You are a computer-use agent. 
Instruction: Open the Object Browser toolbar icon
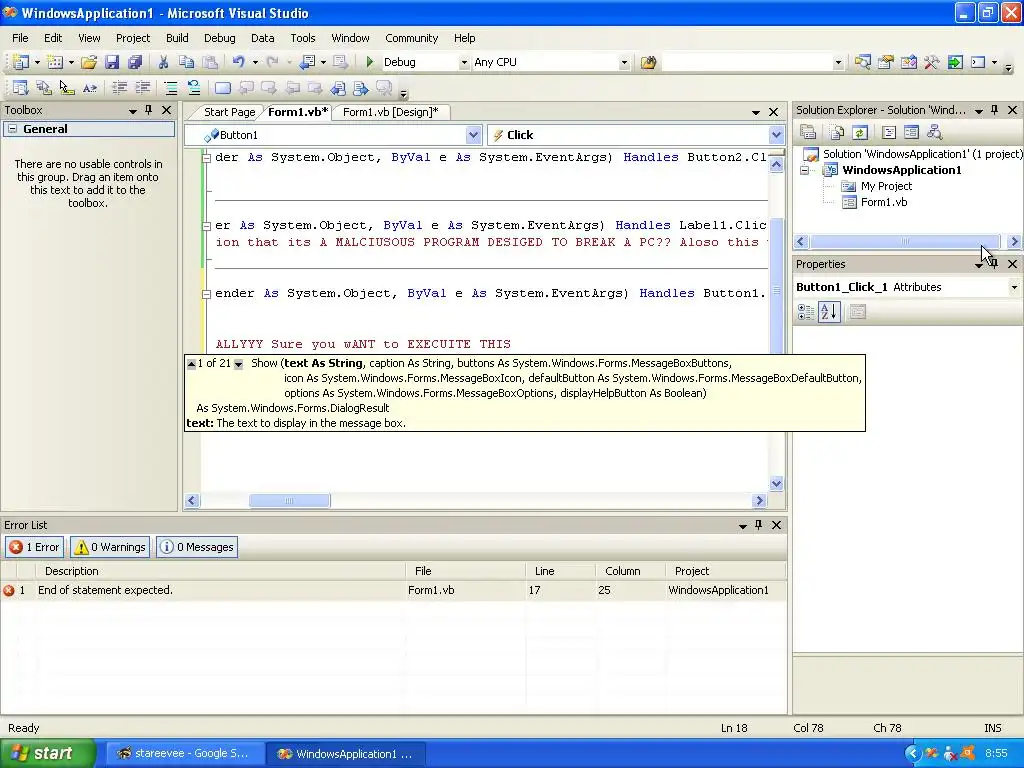(x=909, y=62)
